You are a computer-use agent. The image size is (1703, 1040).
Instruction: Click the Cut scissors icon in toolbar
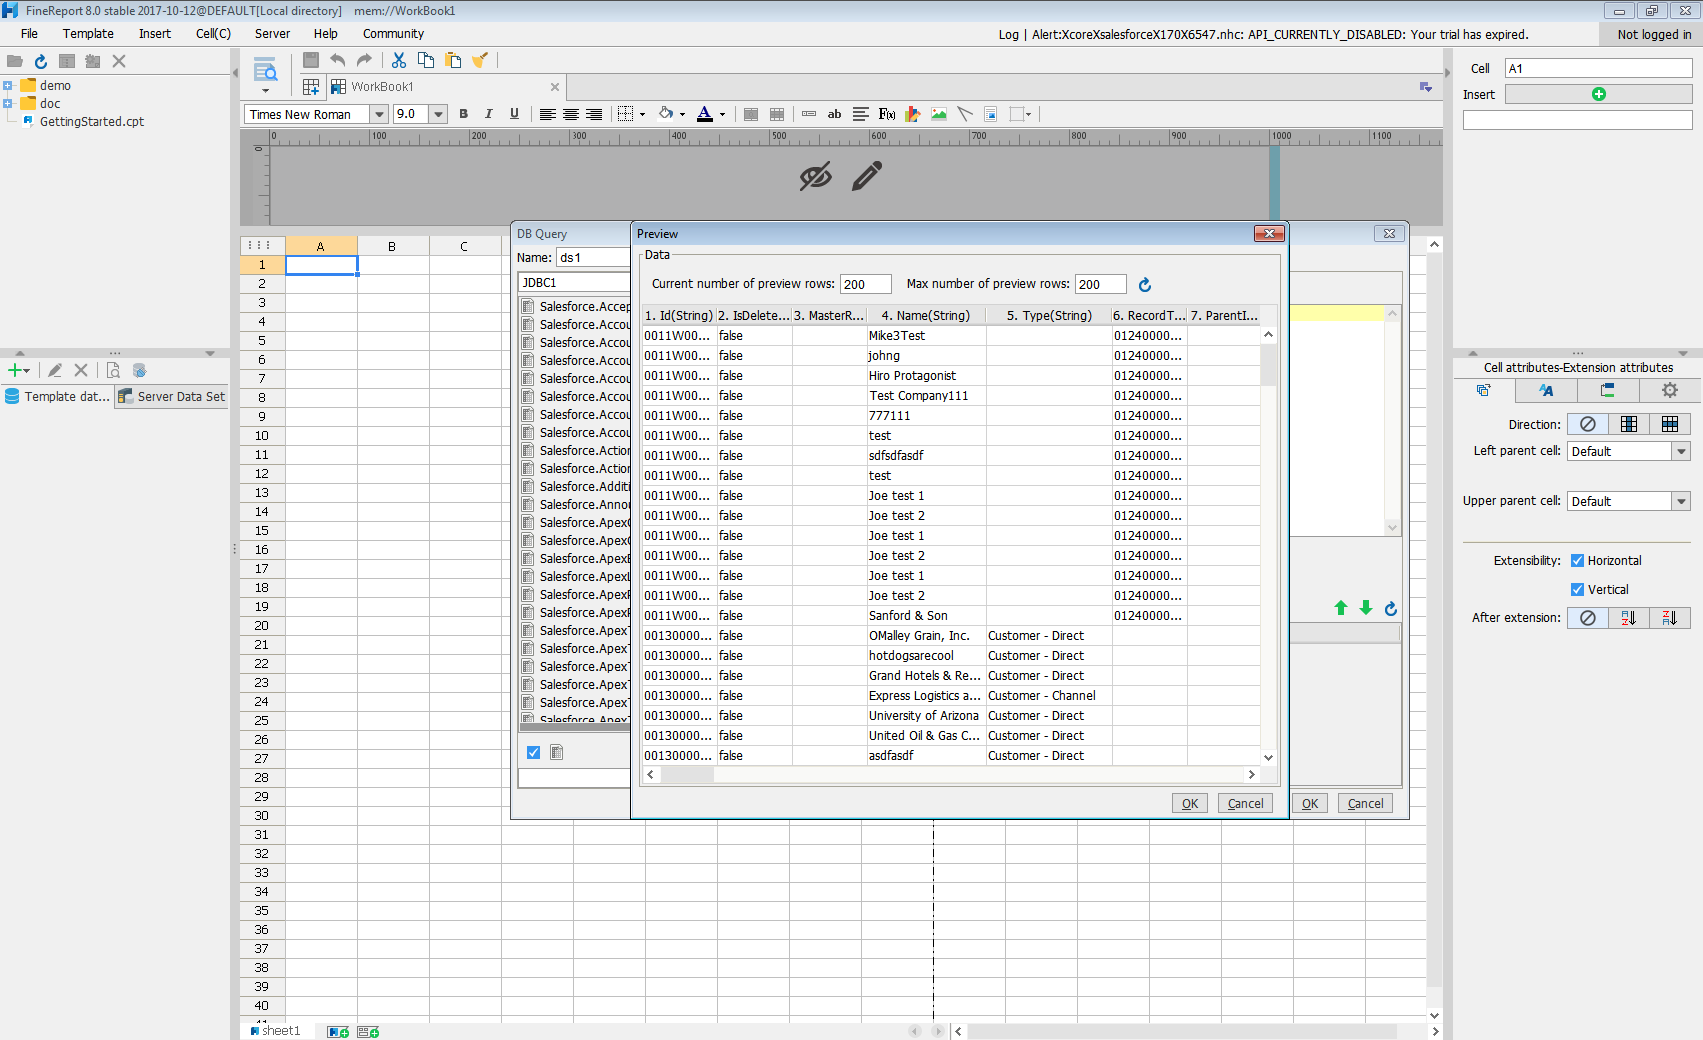tap(399, 60)
